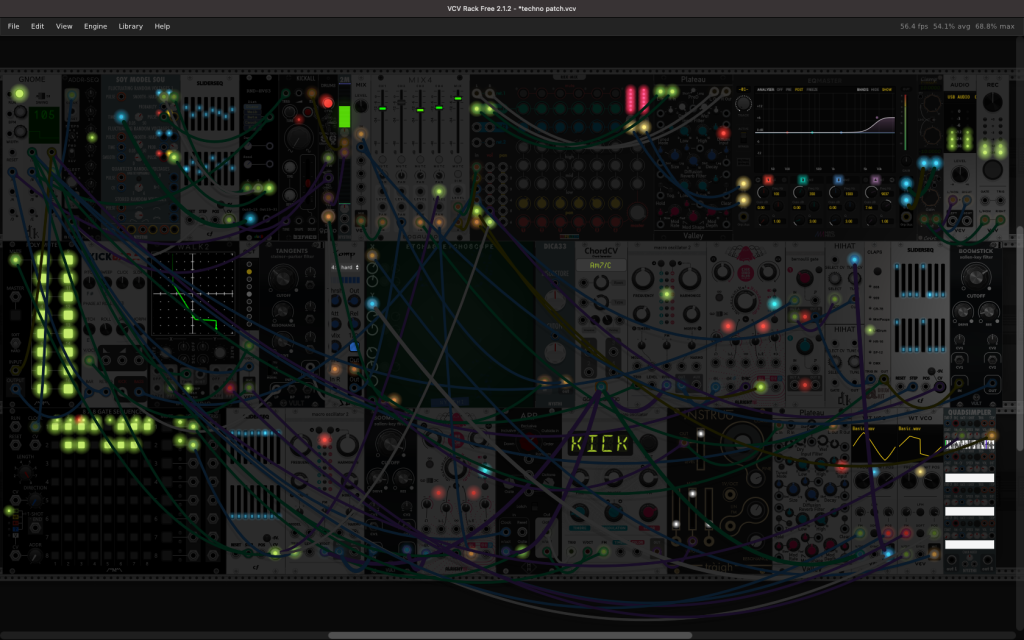The height and width of the screenshot is (640, 1024).
Task: Click the green 105 BPM display on GNOME
Action: tap(44, 124)
